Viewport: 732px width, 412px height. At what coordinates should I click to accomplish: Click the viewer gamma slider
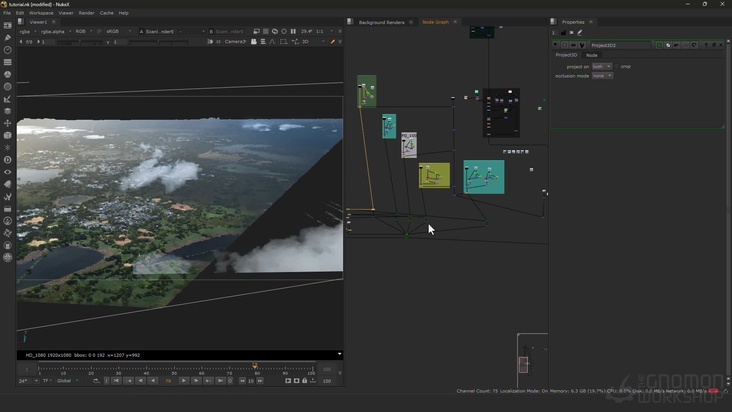pyautogui.click(x=158, y=42)
